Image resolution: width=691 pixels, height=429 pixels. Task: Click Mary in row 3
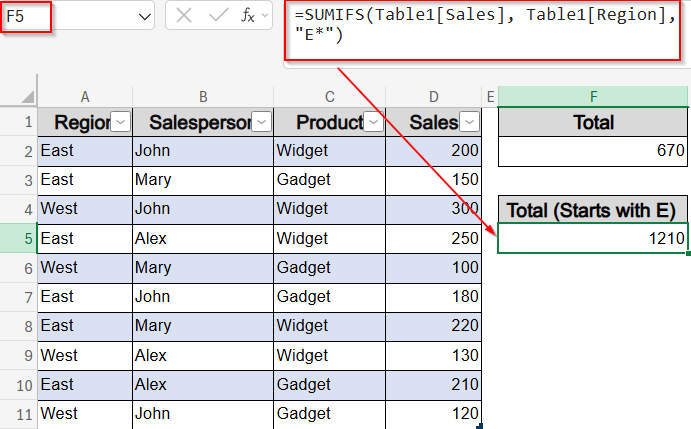203,180
